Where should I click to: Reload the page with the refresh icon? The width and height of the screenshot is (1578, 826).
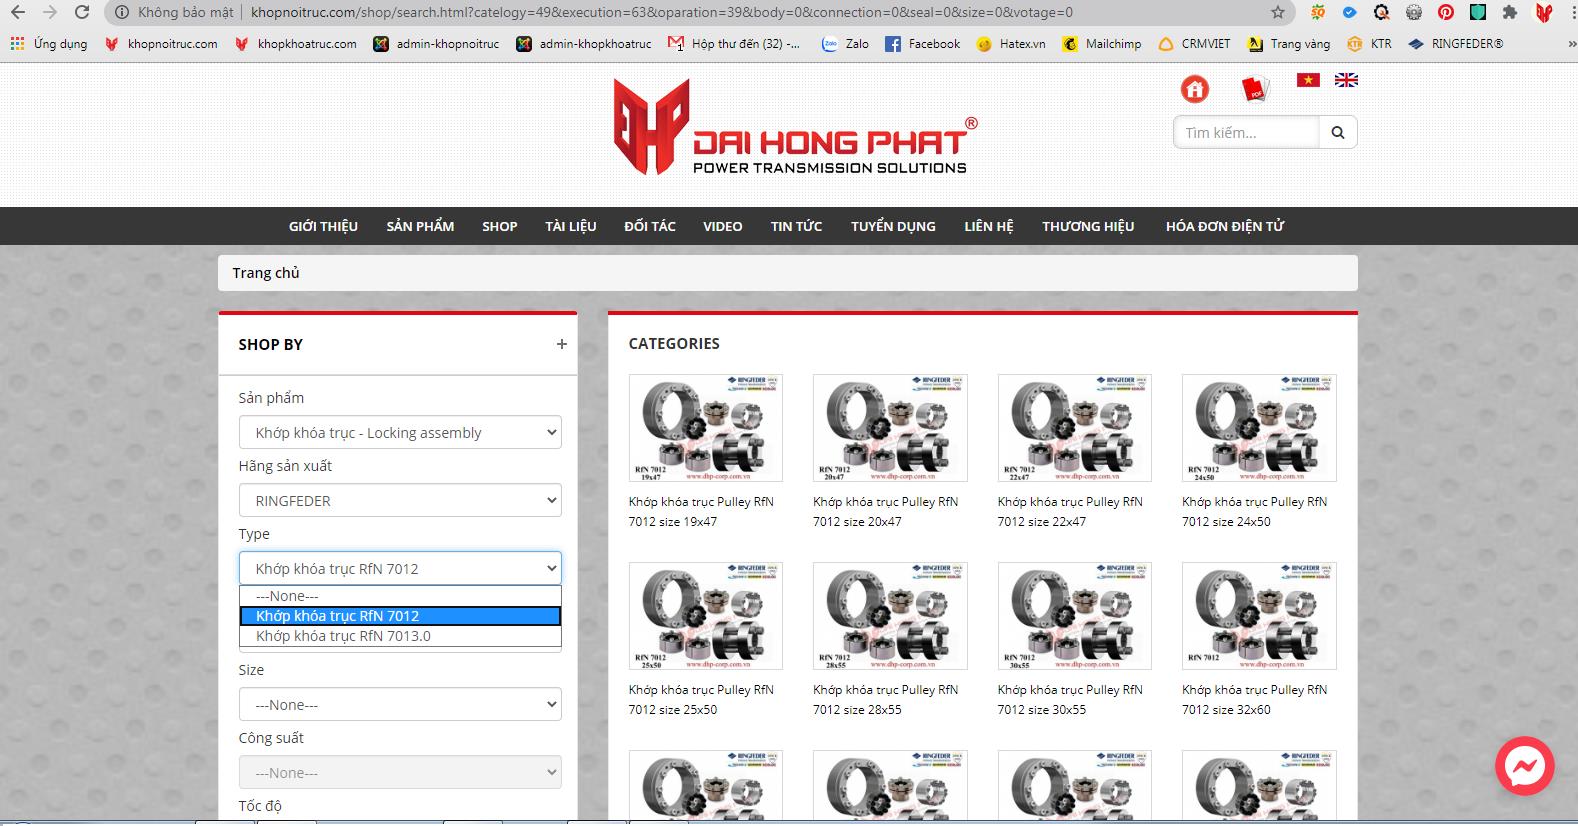tap(83, 12)
